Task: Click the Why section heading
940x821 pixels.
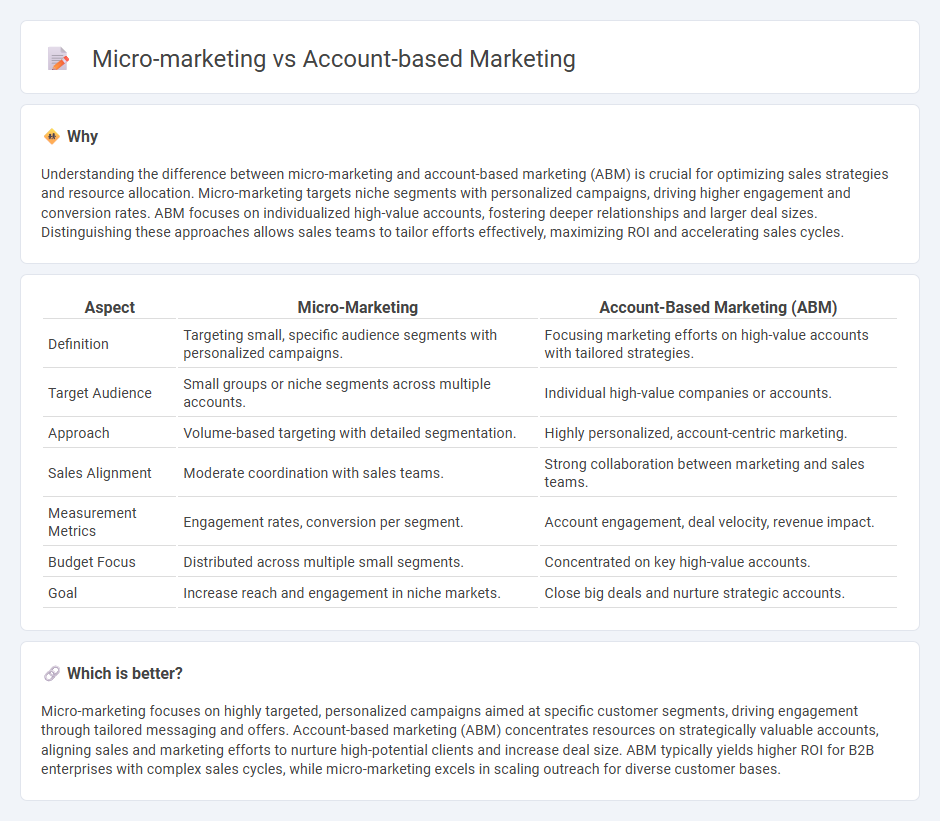Action: (x=82, y=137)
